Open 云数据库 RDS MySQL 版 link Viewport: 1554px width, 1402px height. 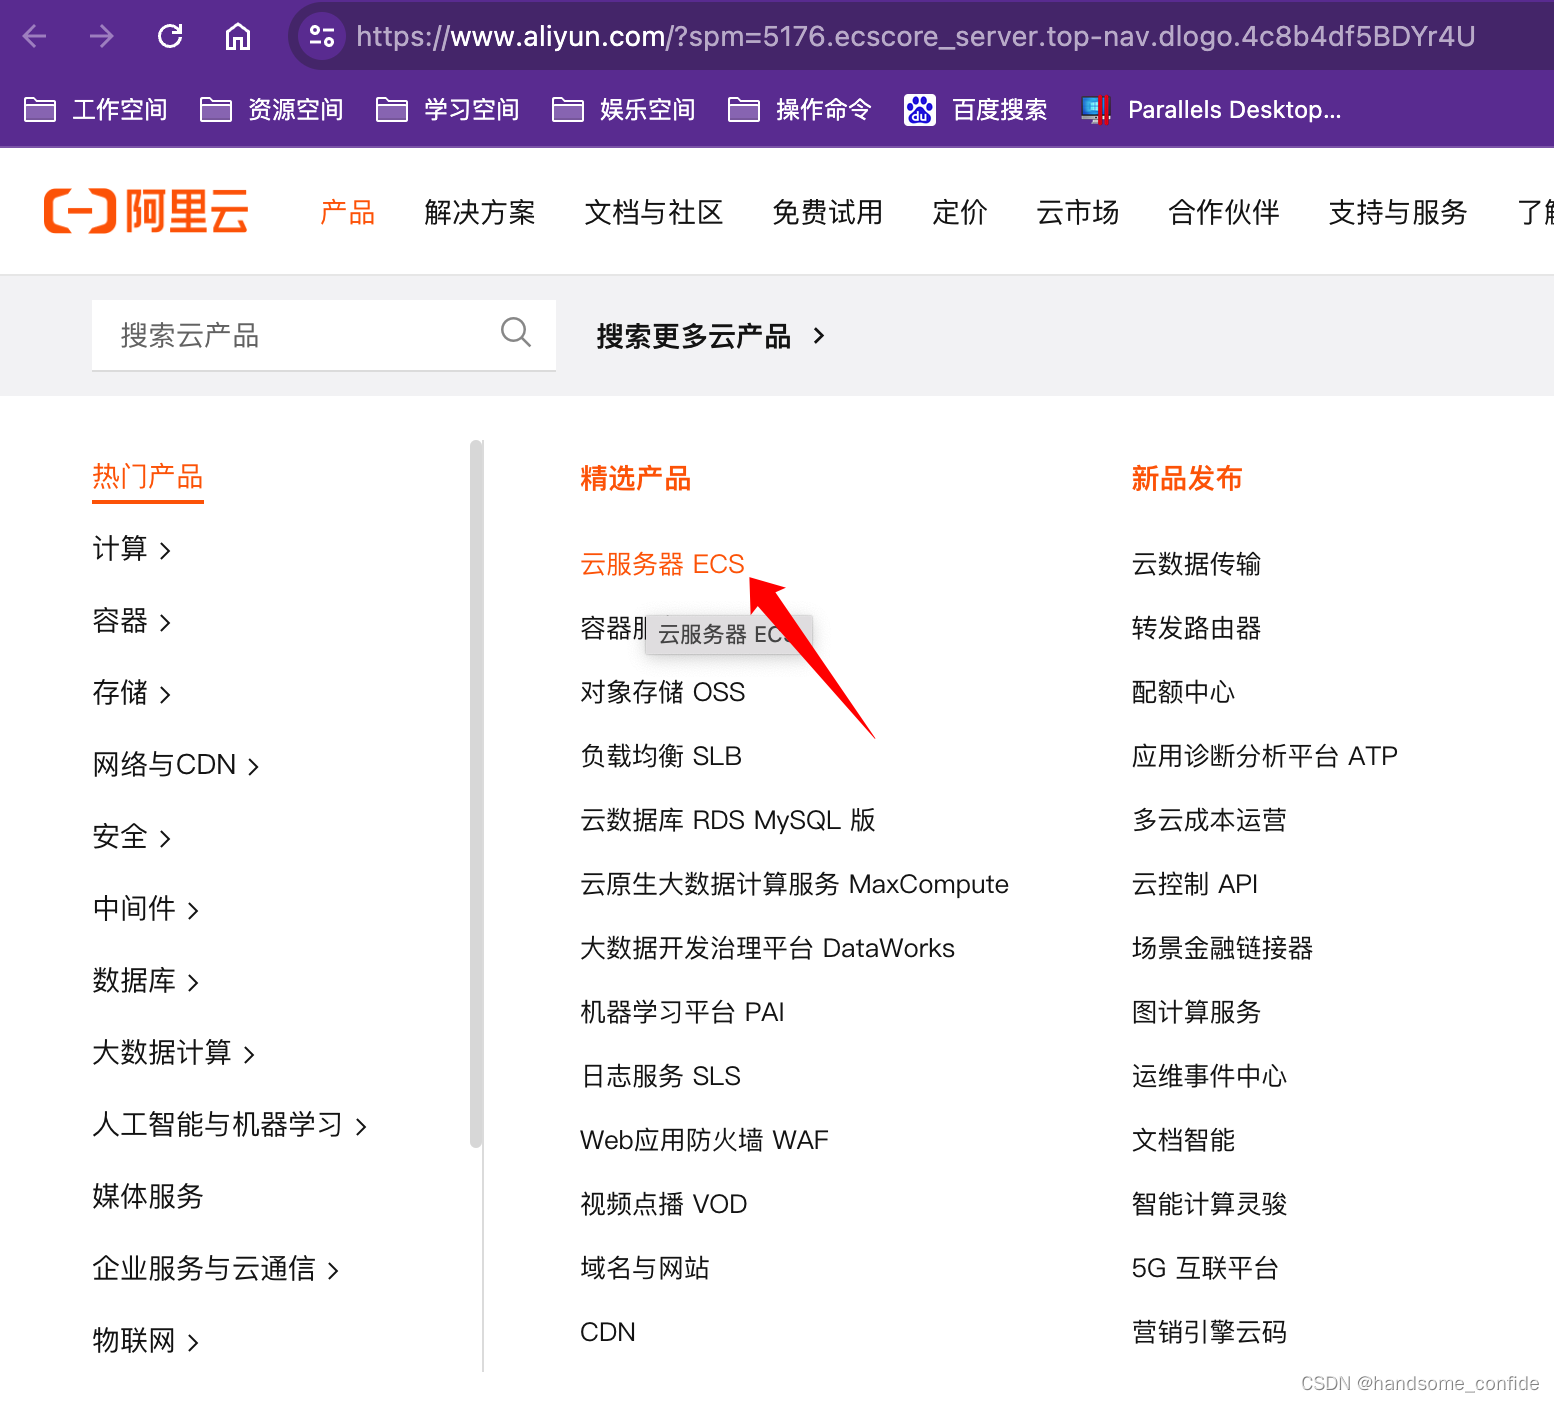728,820
